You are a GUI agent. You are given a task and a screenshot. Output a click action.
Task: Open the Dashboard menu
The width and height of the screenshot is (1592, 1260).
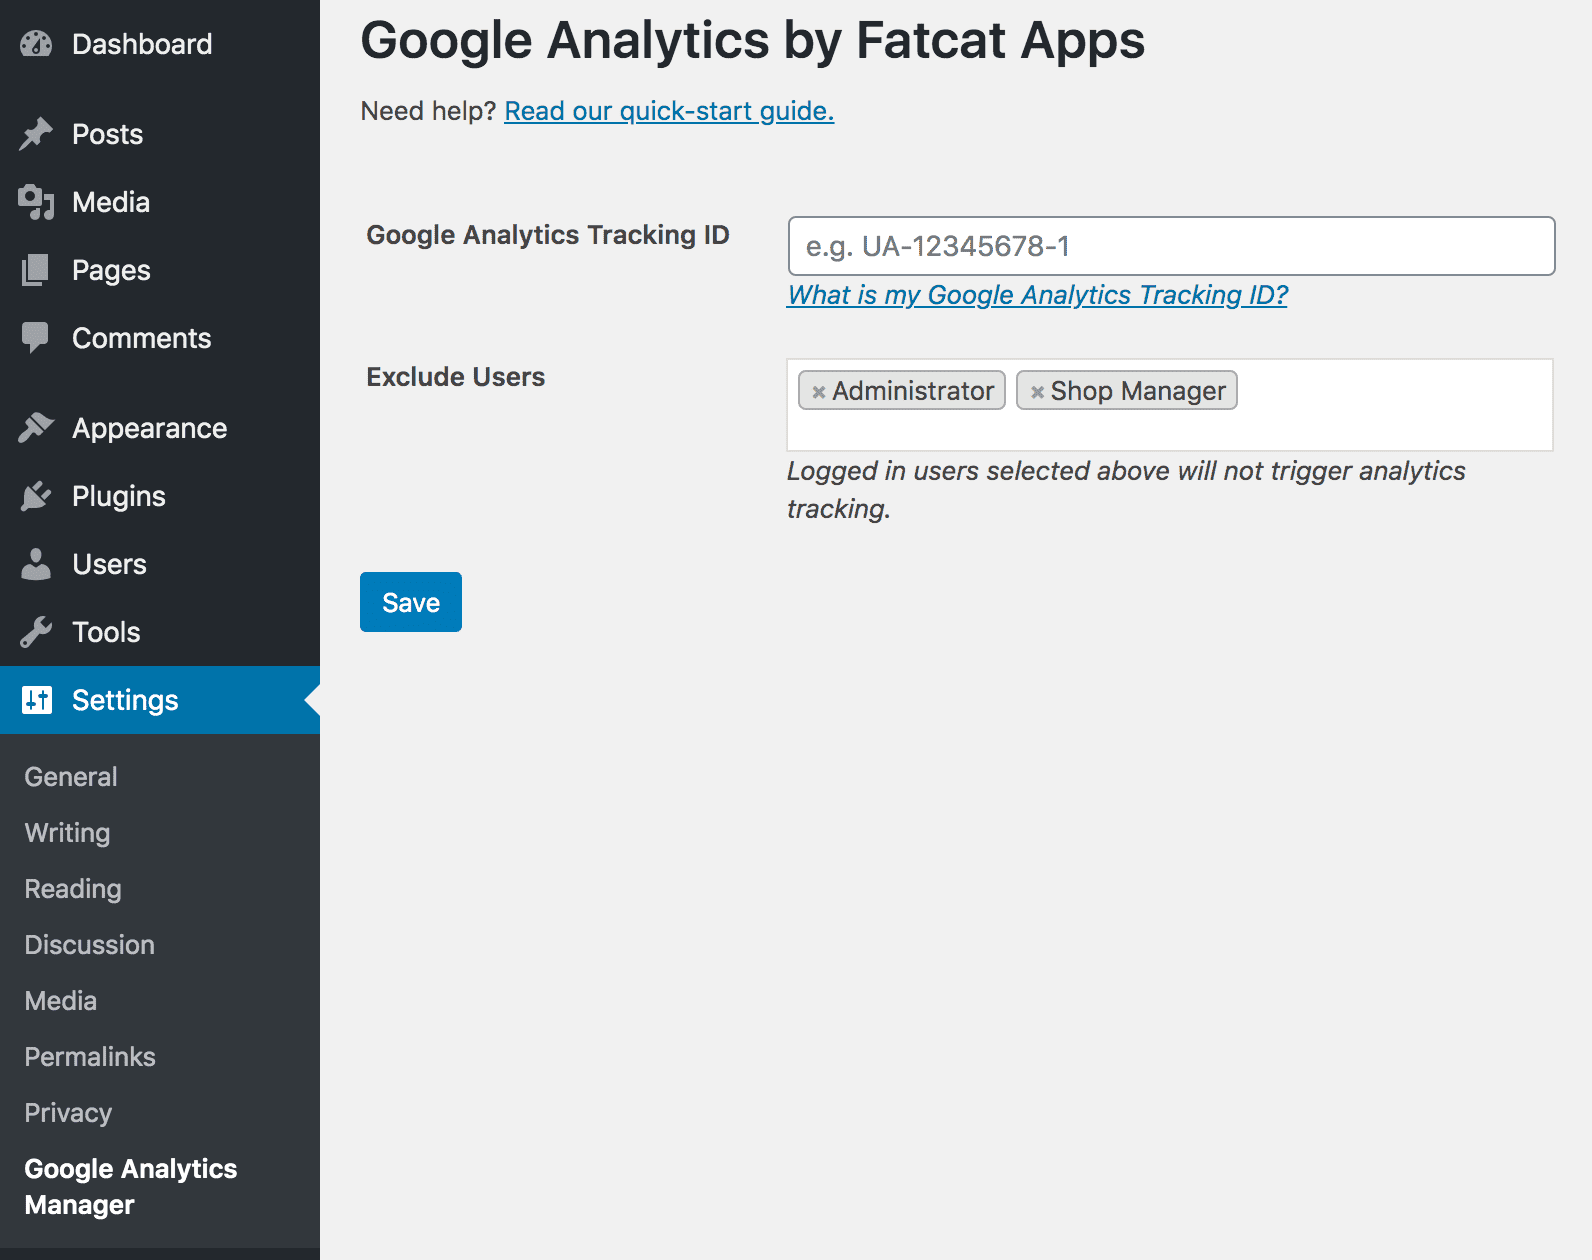coord(160,44)
